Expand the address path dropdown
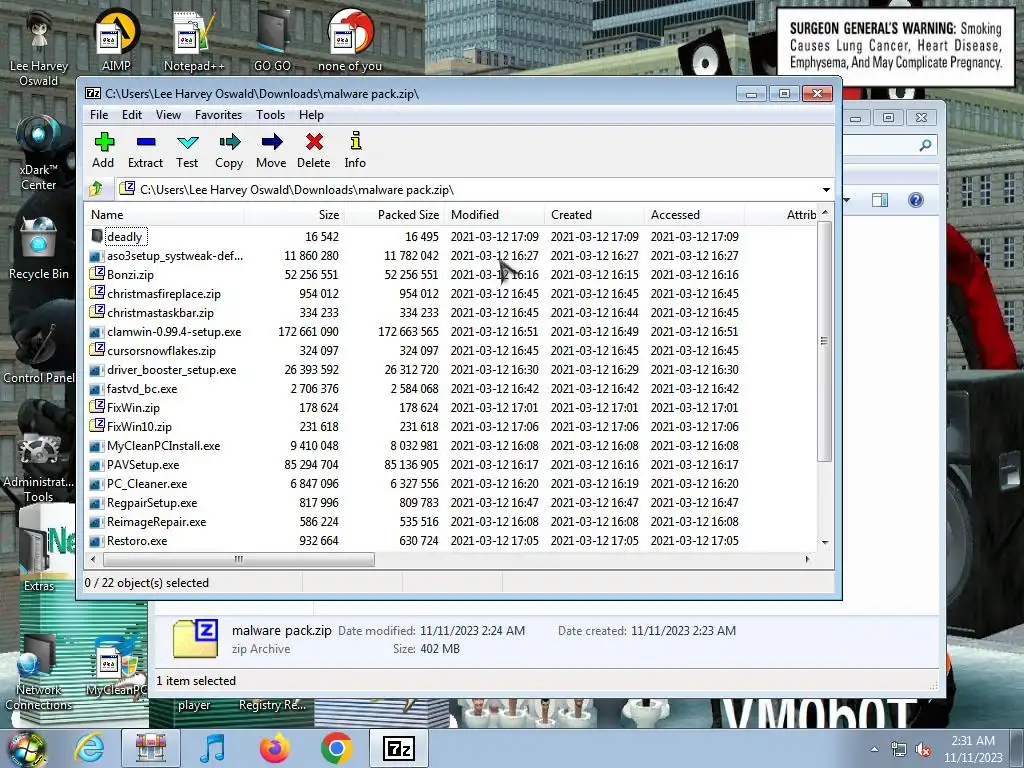The height and width of the screenshot is (768, 1024). point(826,190)
